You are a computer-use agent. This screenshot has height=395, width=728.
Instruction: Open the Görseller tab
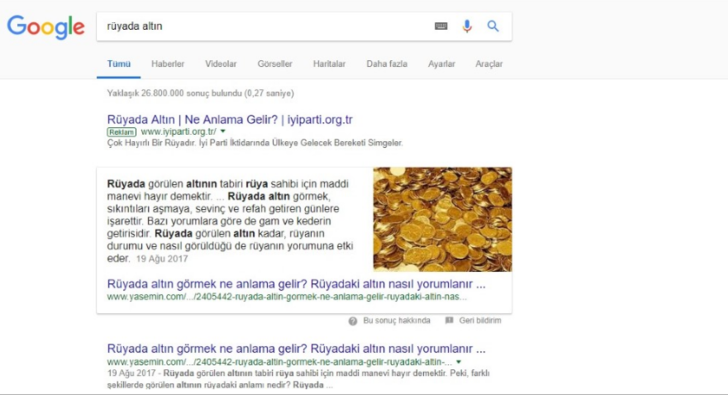pos(275,64)
